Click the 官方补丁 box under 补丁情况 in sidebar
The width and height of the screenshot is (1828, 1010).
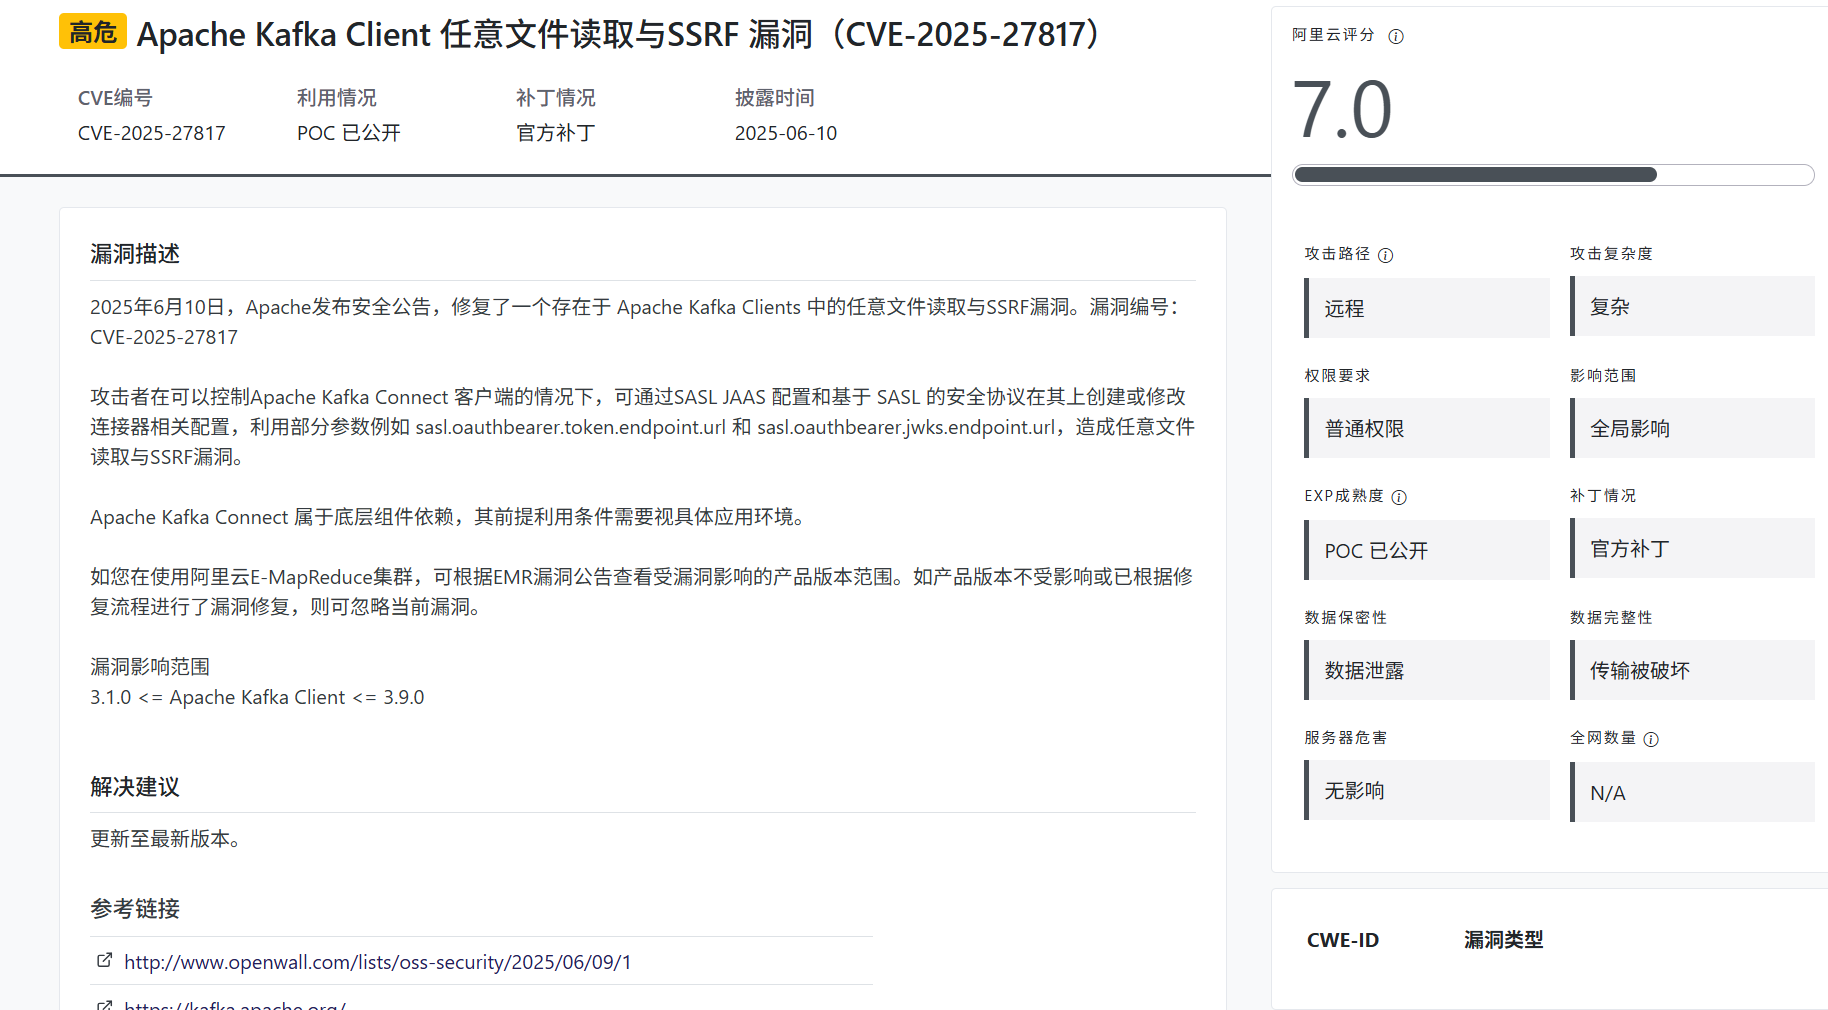1692,548
